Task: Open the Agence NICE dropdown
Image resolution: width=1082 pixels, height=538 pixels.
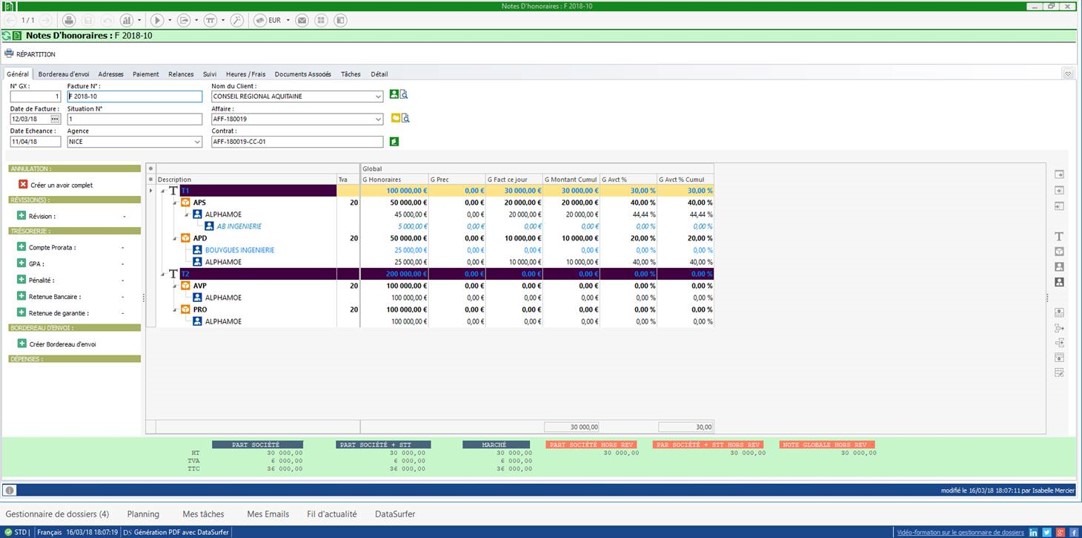Action: click(x=197, y=142)
